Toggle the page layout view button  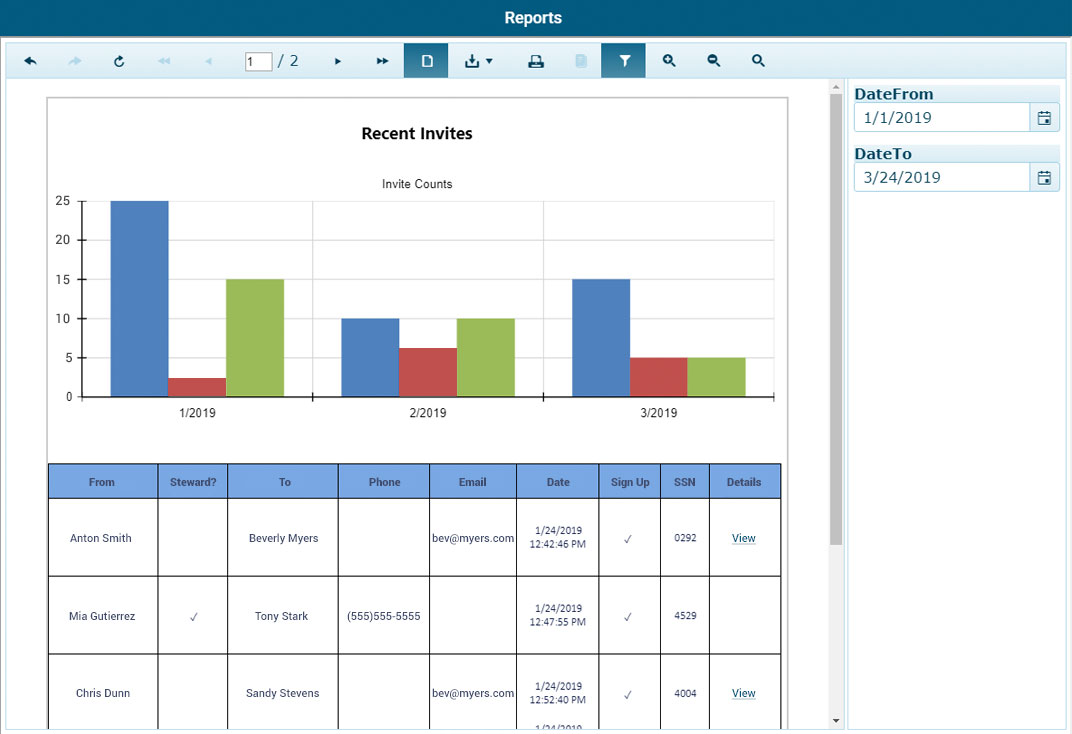427,61
